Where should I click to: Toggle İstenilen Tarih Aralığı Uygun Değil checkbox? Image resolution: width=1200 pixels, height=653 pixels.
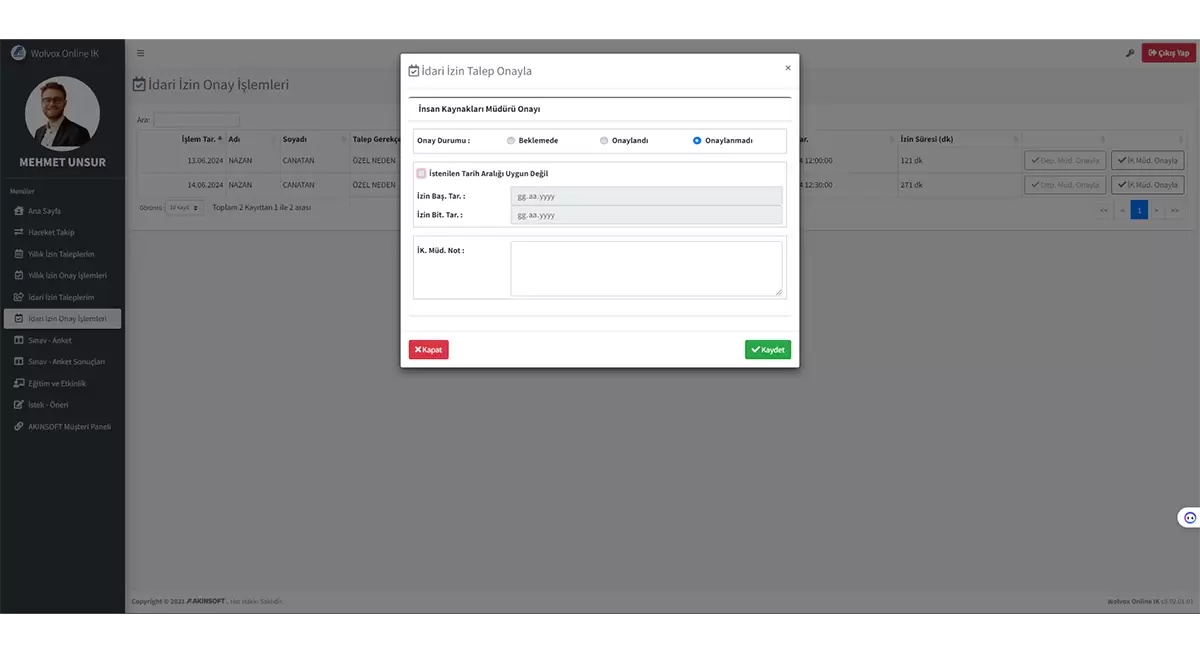[421, 173]
